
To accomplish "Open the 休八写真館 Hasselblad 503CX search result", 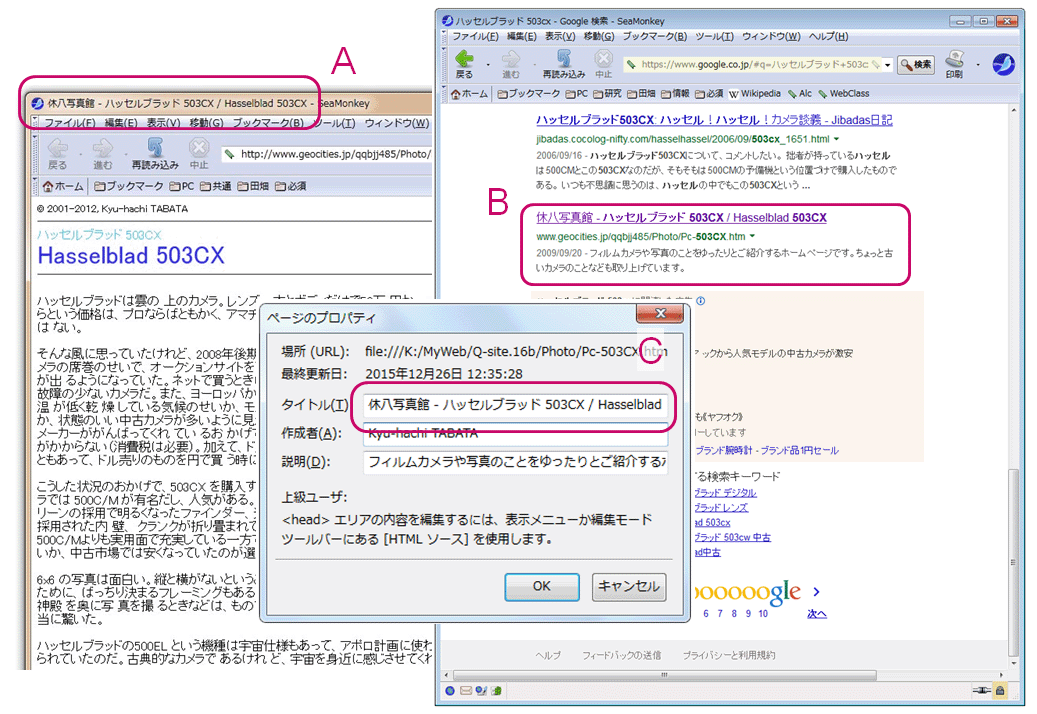I will click(x=681, y=218).
